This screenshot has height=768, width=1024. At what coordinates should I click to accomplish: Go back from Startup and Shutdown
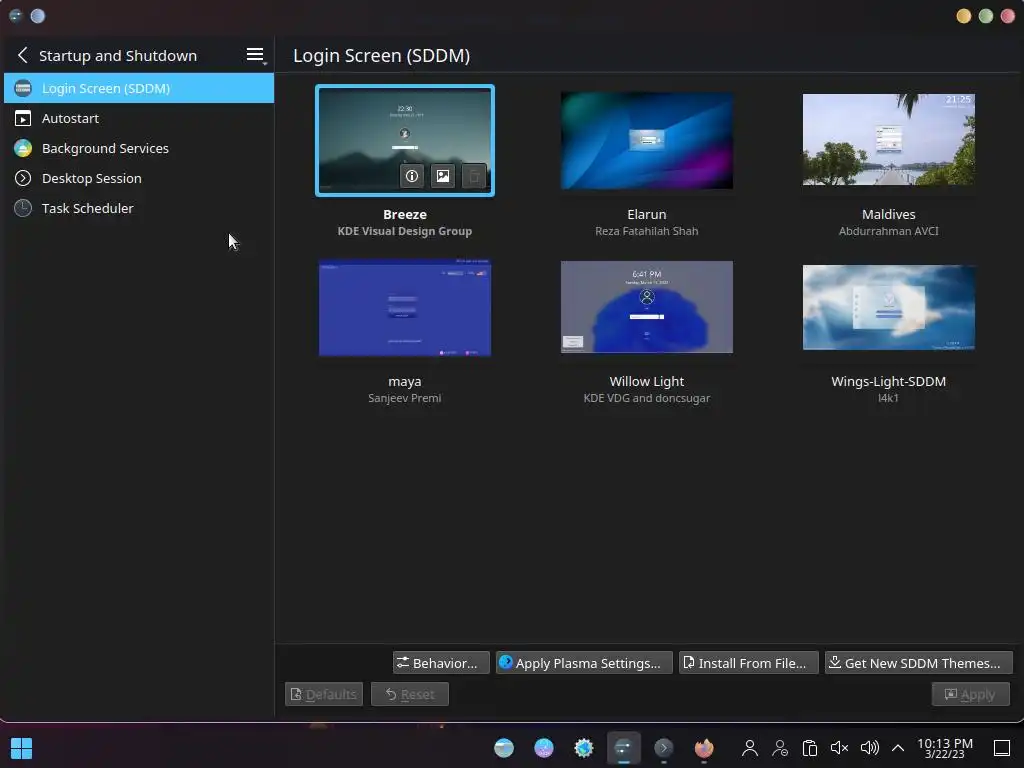[x=23, y=56]
